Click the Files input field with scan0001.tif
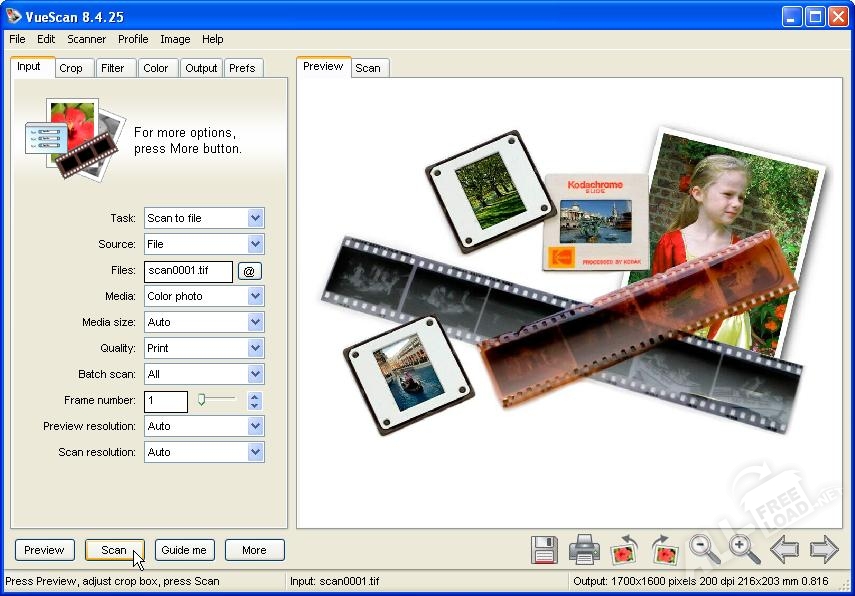The width and height of the screenshot is (855, 596). pyautogui.click(x=188, y=271)
